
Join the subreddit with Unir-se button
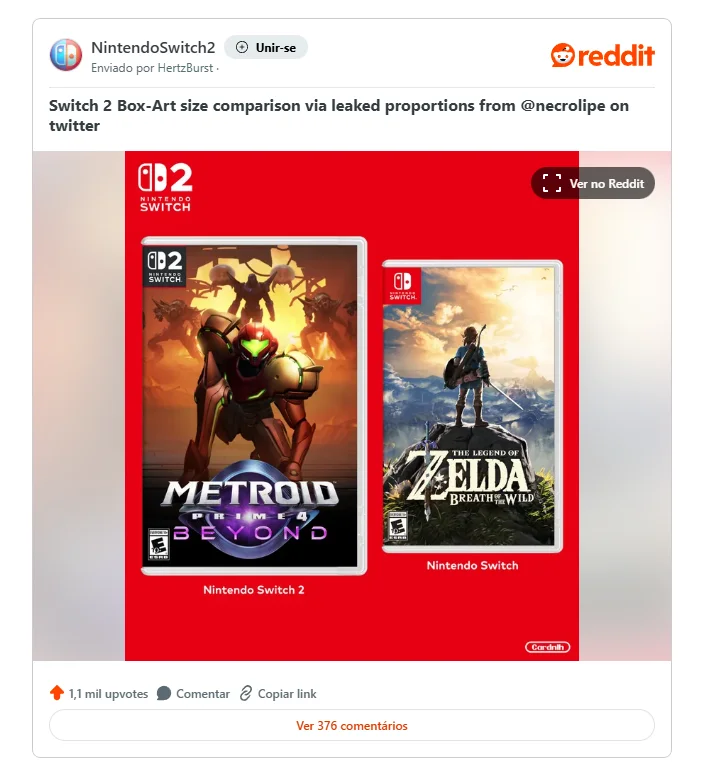(x=266, y=47)
